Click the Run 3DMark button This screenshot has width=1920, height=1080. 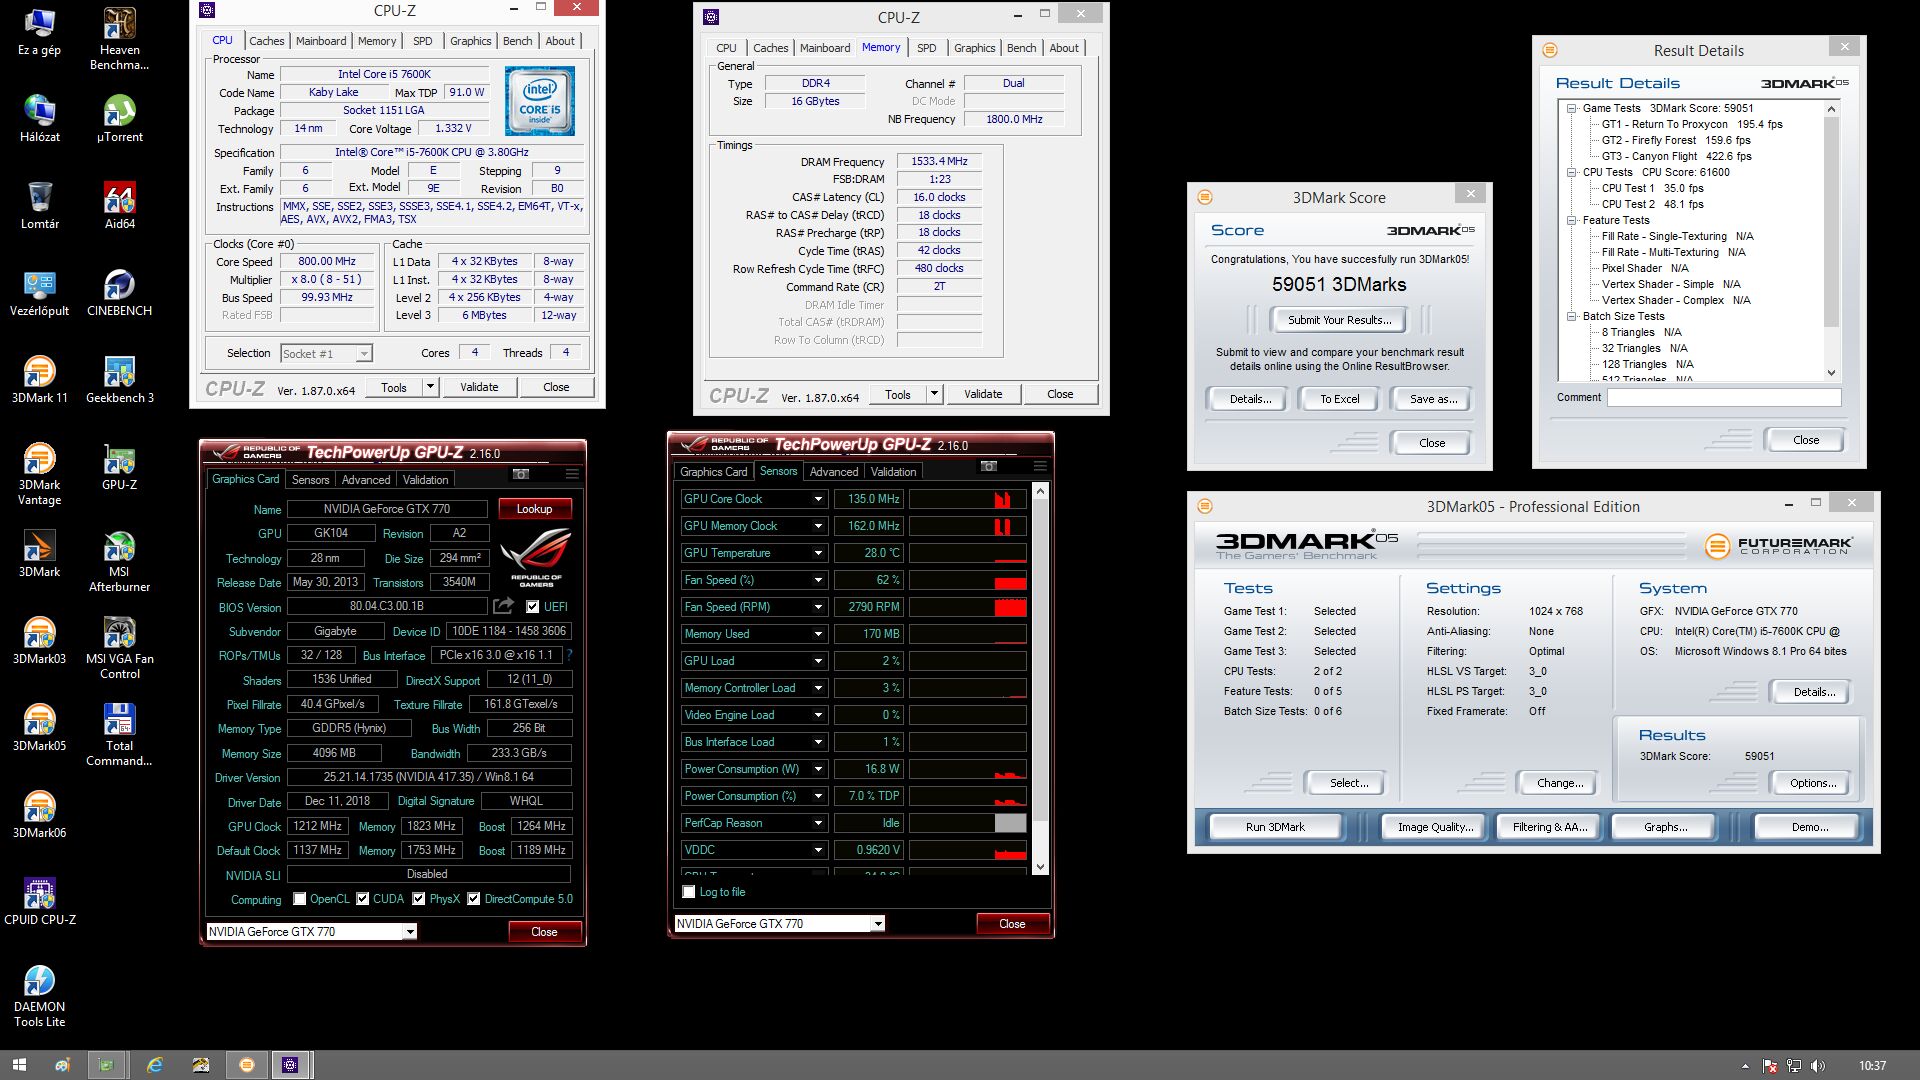tap(1275, 827)
